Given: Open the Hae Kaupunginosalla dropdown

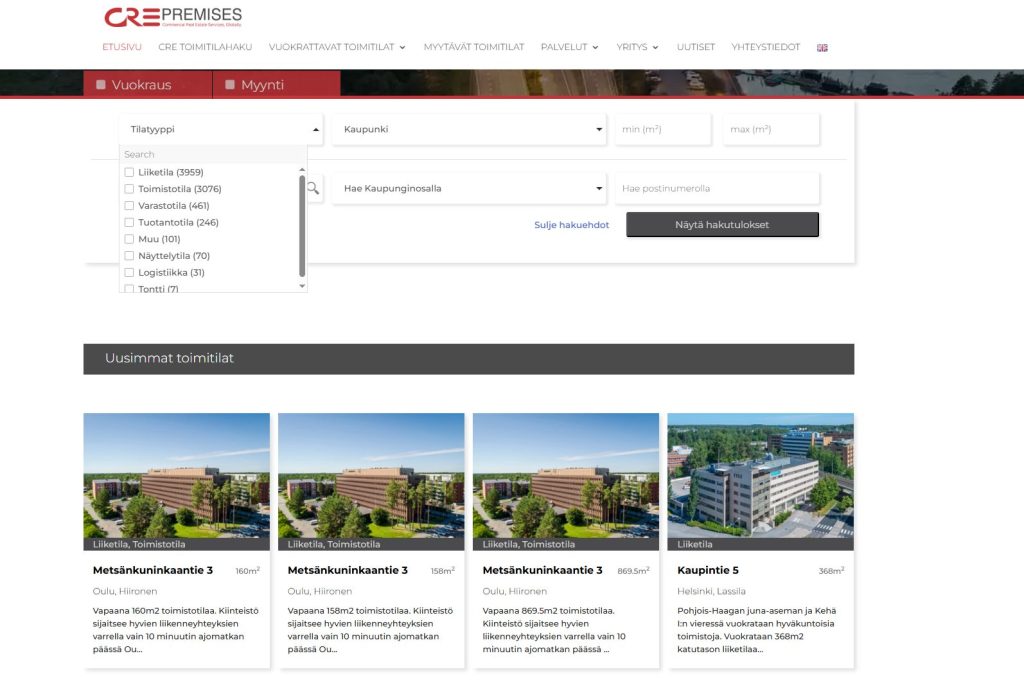Looking at the screenshot, I should coord(469,188).
